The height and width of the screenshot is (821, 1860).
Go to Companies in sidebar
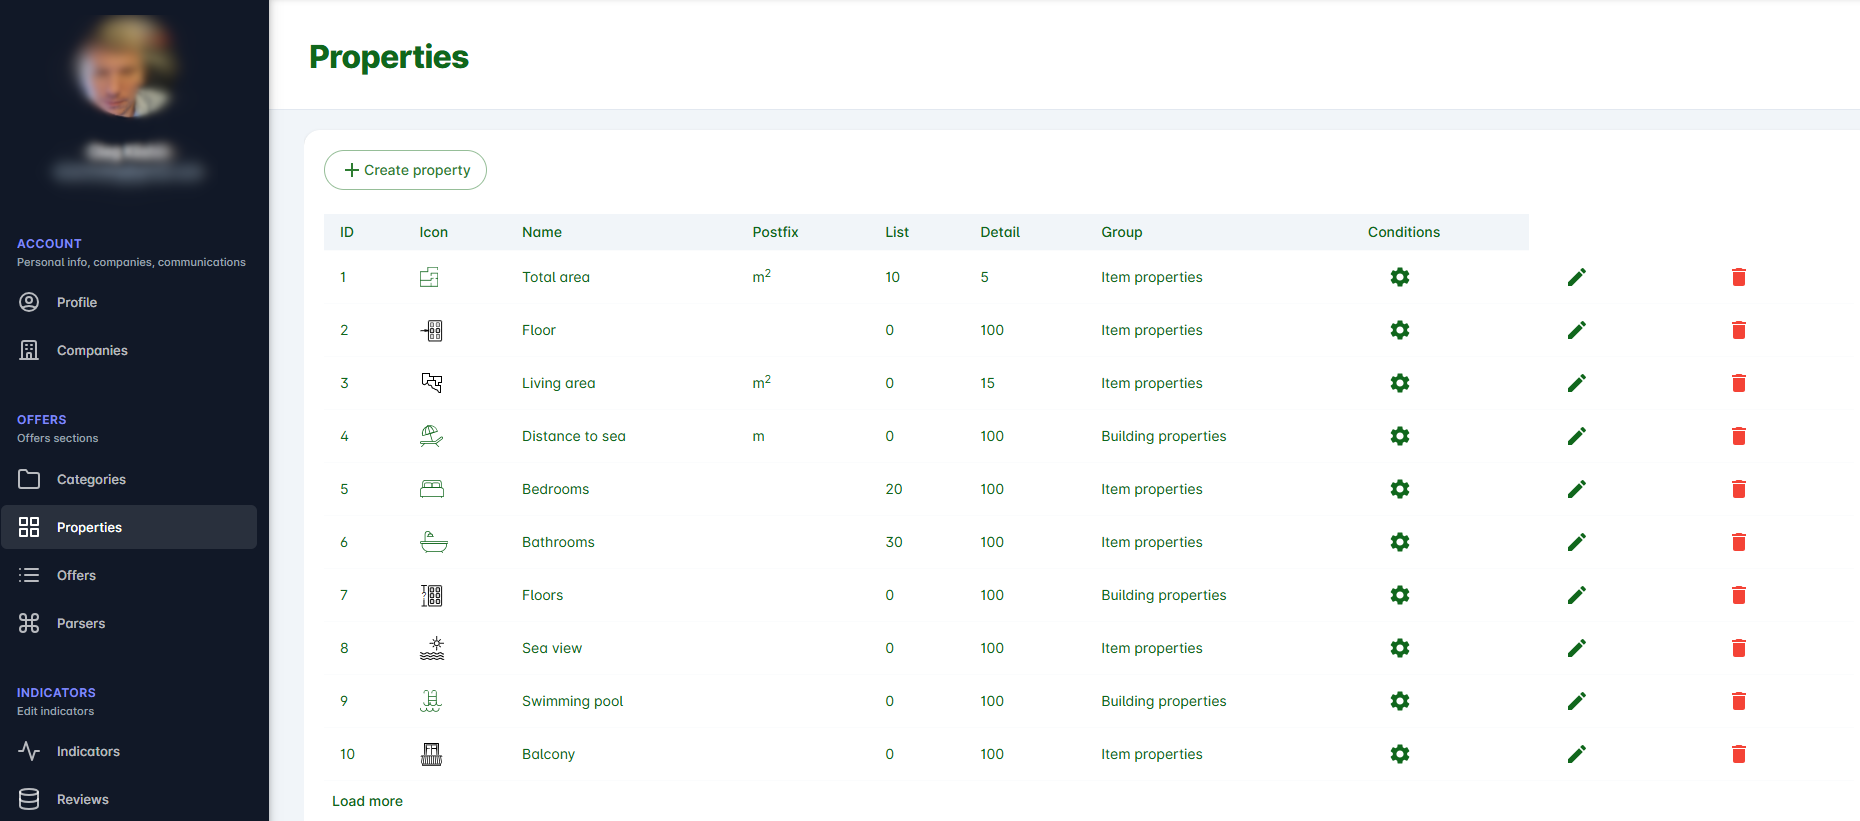(x=129, y=350)
